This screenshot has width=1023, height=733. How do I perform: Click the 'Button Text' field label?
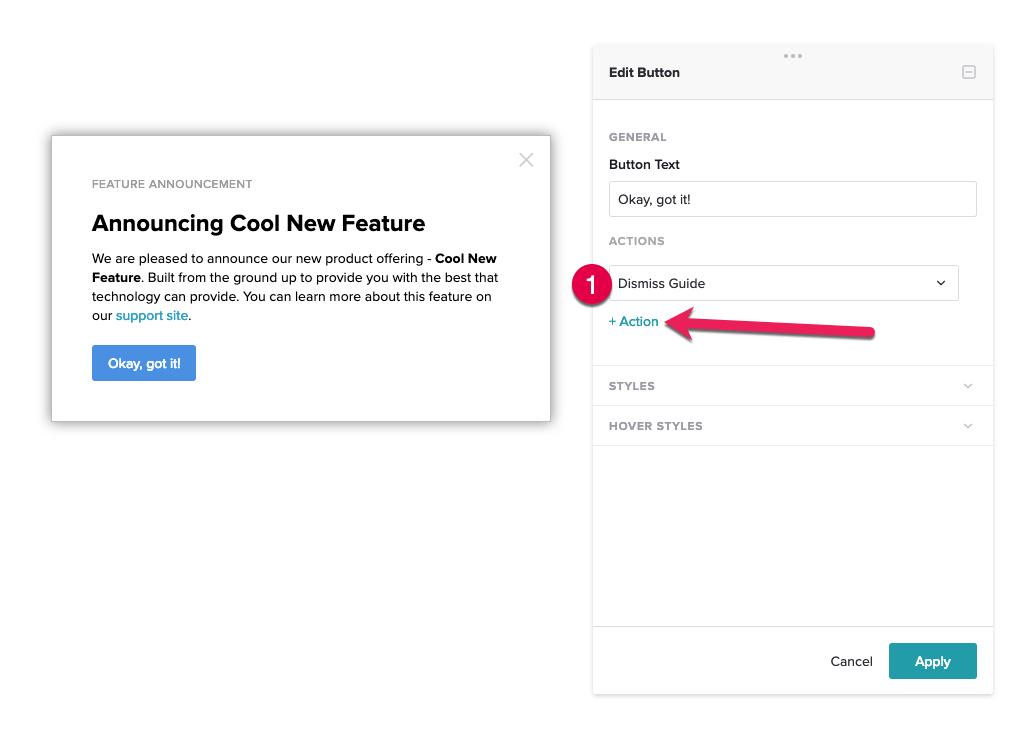pyautogui.click(x=644, y=164)
